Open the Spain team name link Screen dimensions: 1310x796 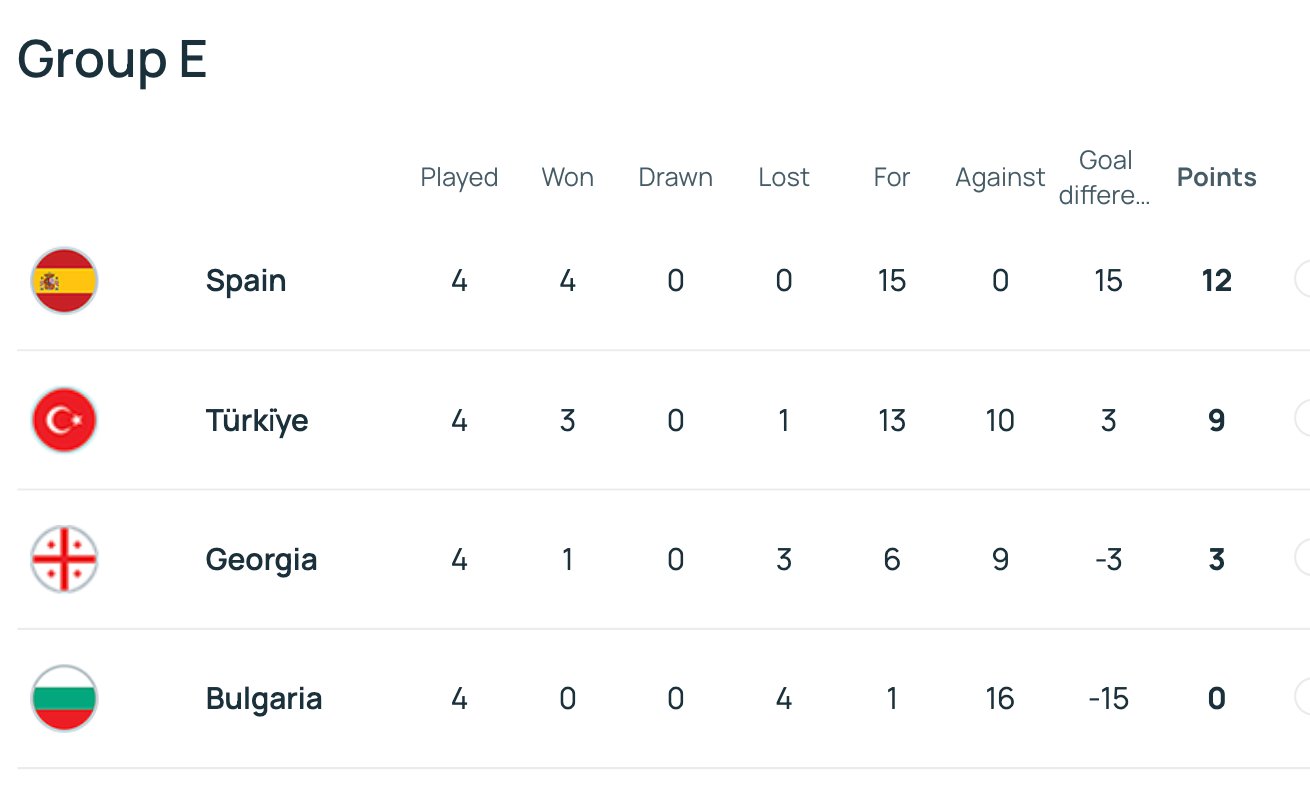click(x=246, y=281)
